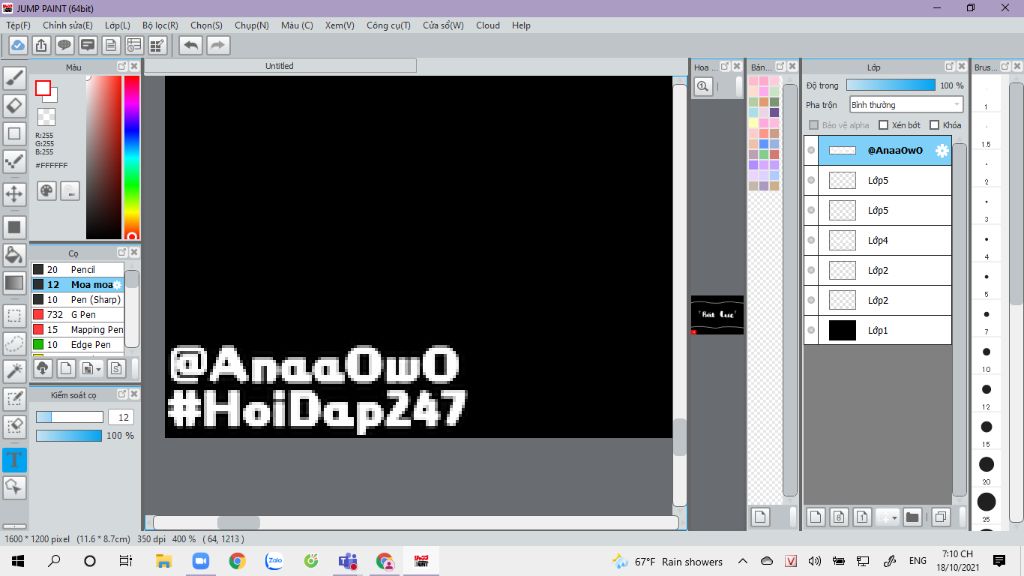Select the Magic Wand tool

click(x=14, y=371)
